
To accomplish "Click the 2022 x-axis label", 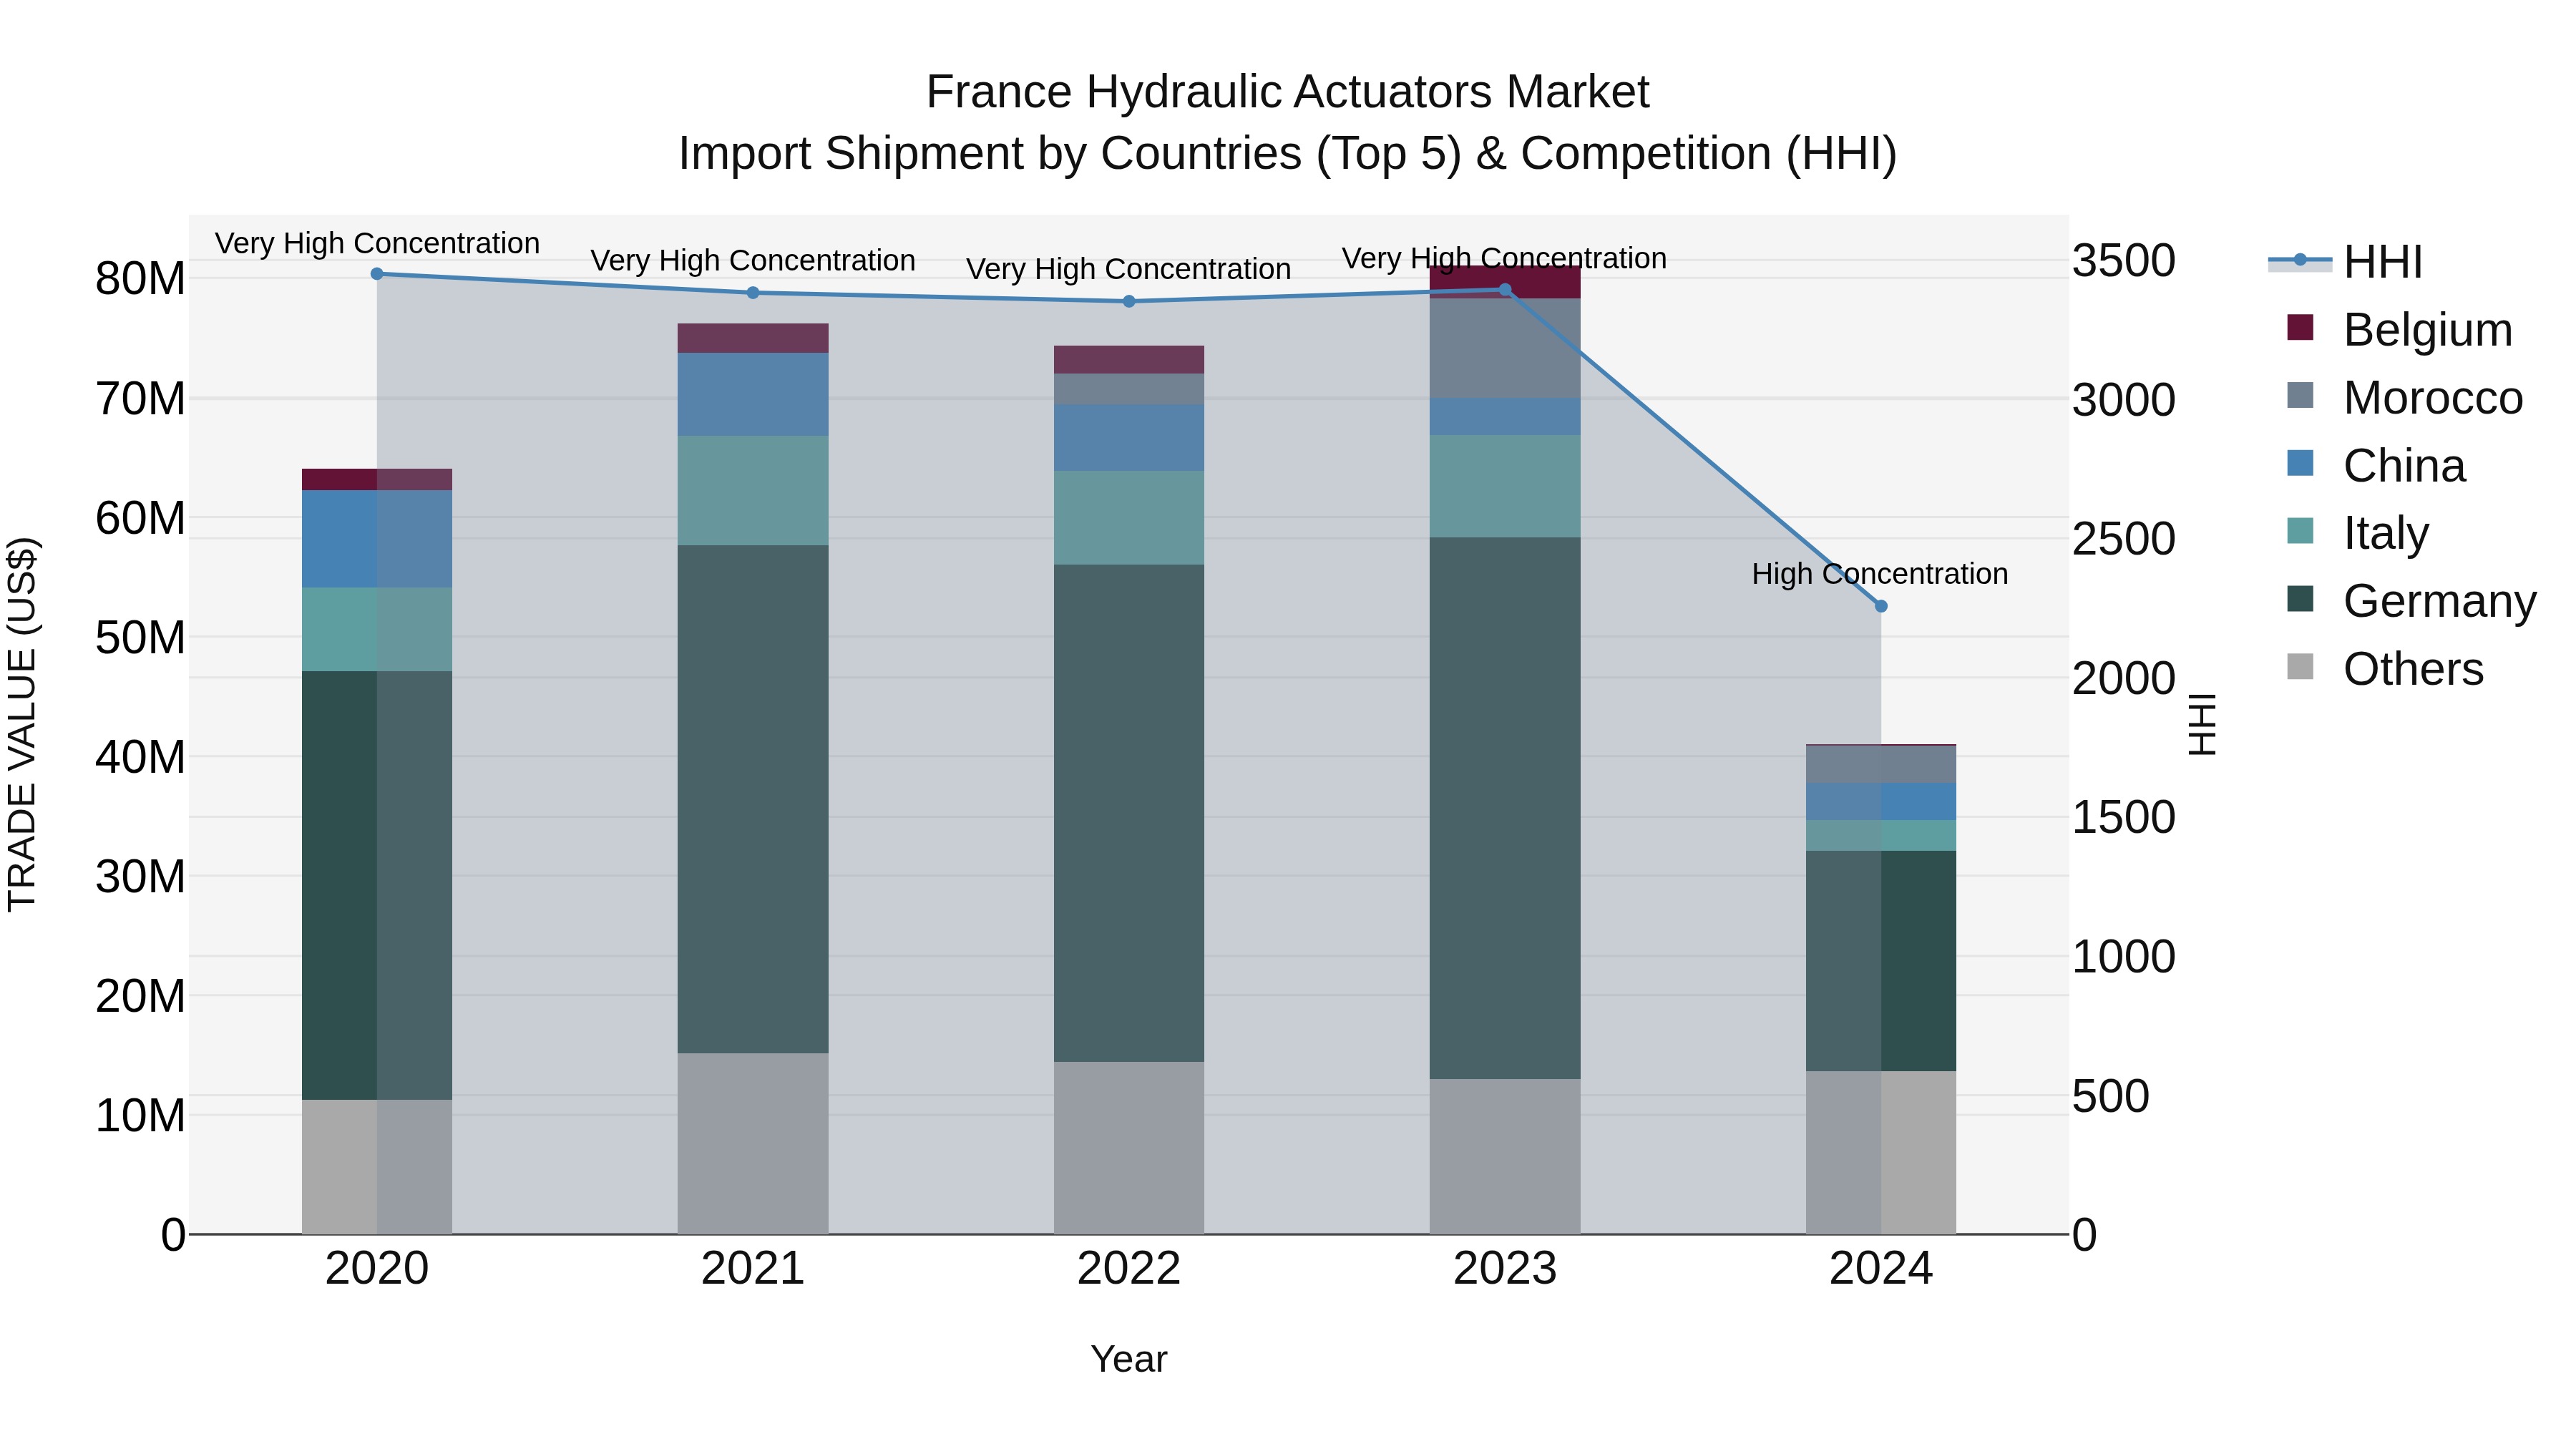I will (x=1129, y=1269).
